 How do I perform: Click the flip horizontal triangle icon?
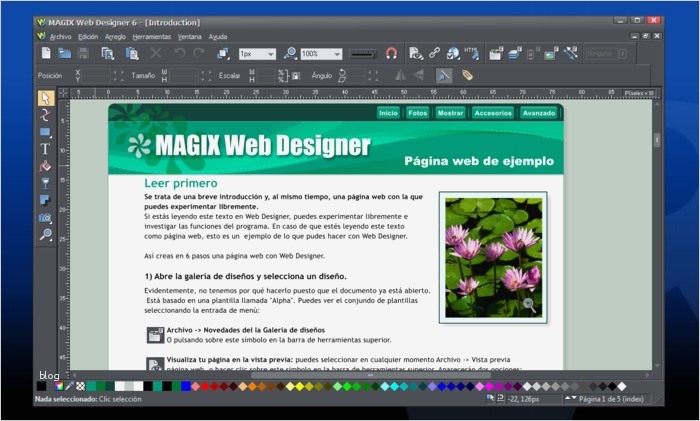pyautogui.click(x=400, y=75)
